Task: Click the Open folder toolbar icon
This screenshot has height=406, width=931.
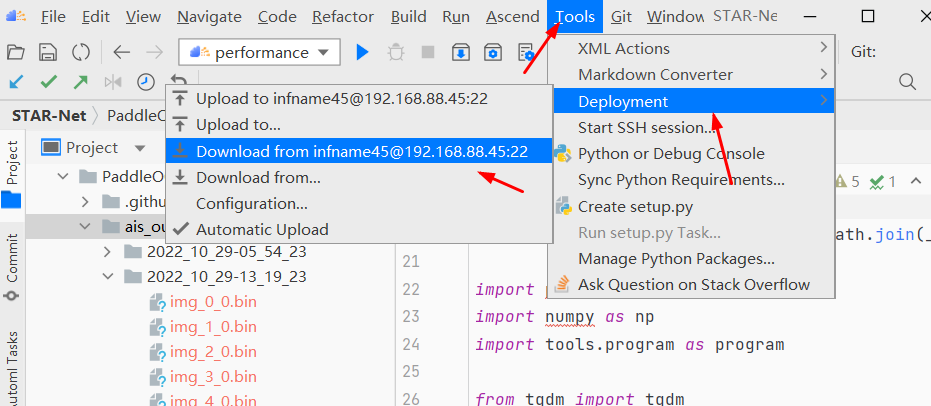Action: [15, 52]
